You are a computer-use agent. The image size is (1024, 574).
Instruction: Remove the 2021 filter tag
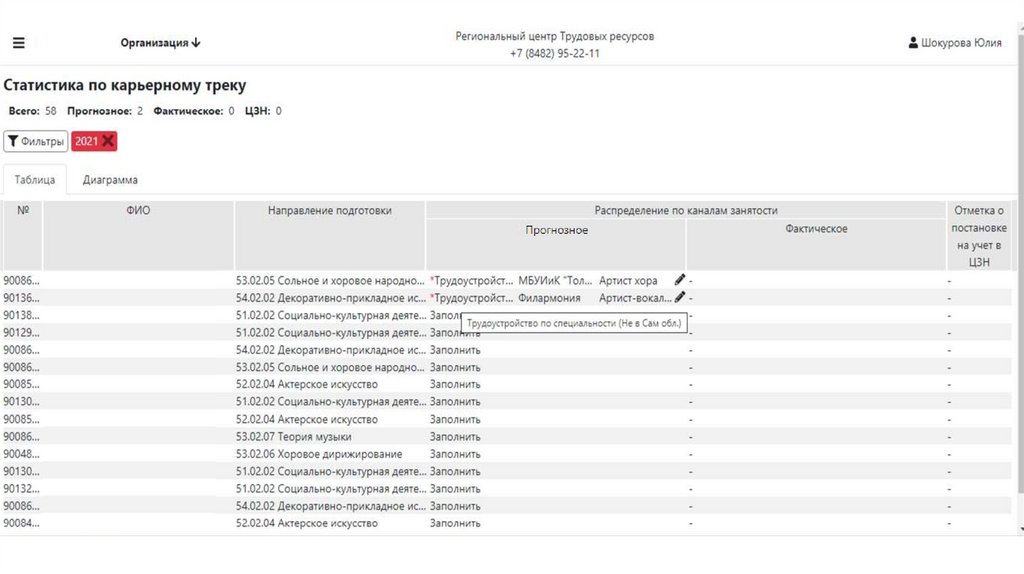point(108,141)
